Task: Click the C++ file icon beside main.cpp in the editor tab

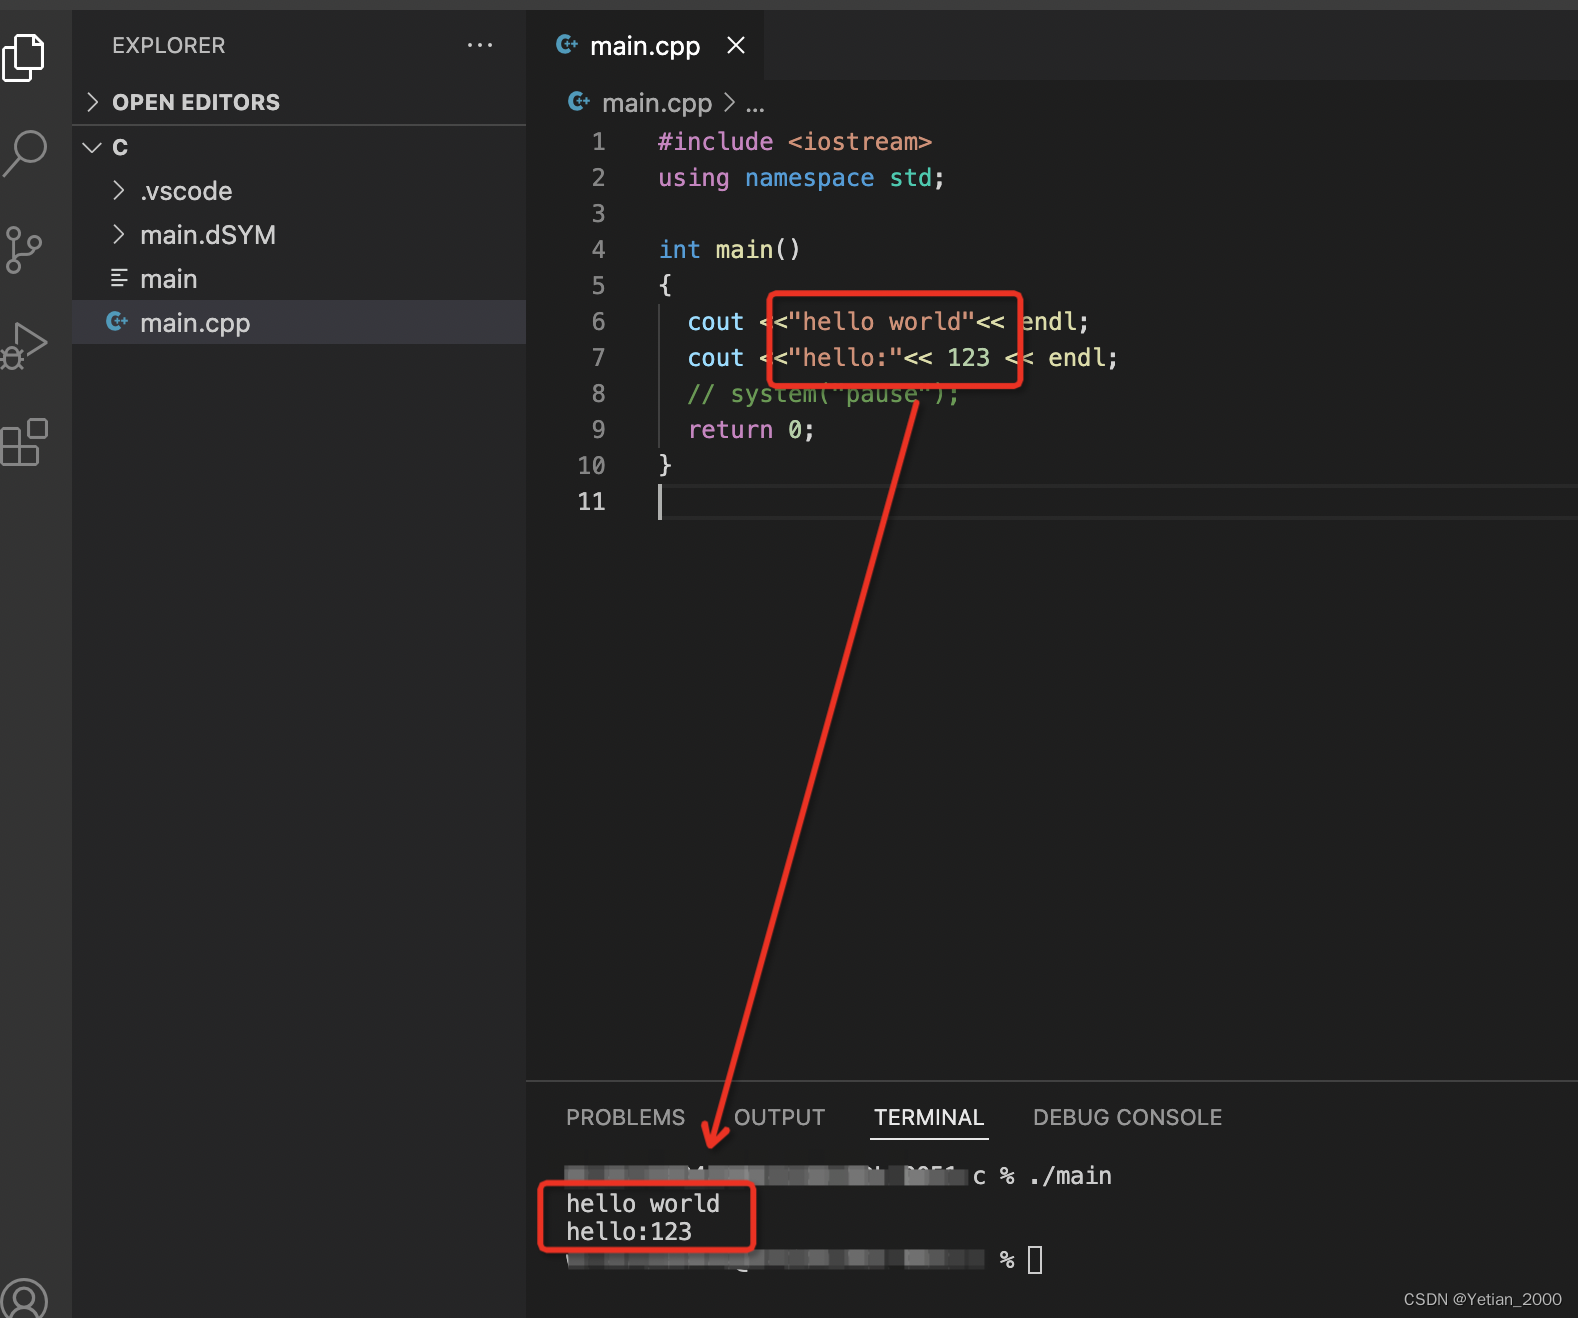Action: click(567, 44)
